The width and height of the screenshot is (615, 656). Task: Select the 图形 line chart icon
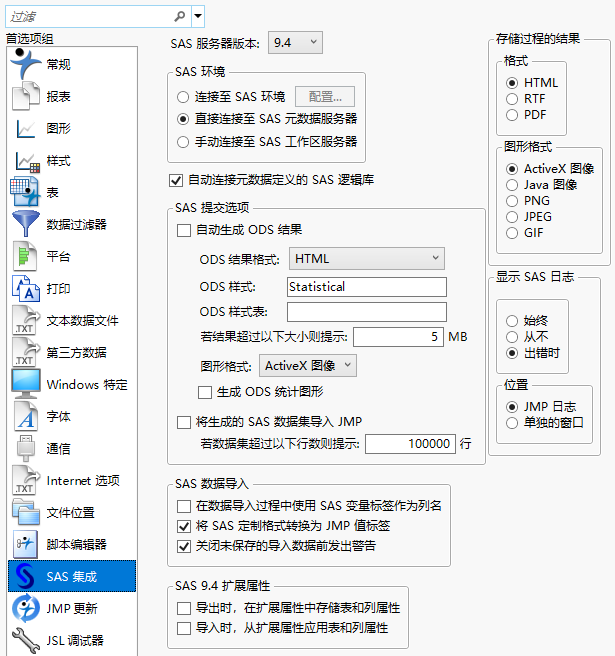[x=26, y=128]
